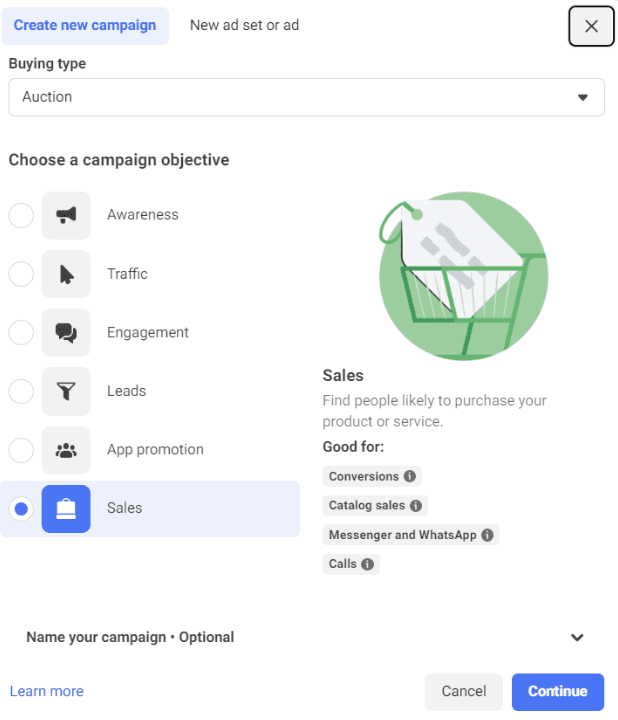Click info icon beside Messenger and WhatsApp
The height and width of the screenshot is (720, 618).
488,535
